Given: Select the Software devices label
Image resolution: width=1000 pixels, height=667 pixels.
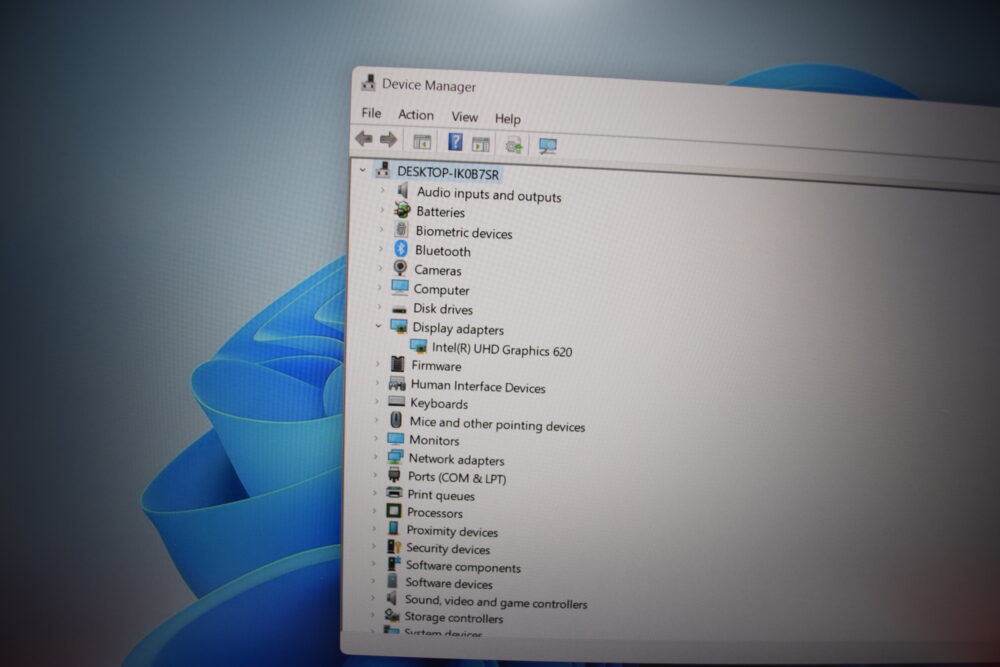Looking at the screenshot, I should 448,583.
